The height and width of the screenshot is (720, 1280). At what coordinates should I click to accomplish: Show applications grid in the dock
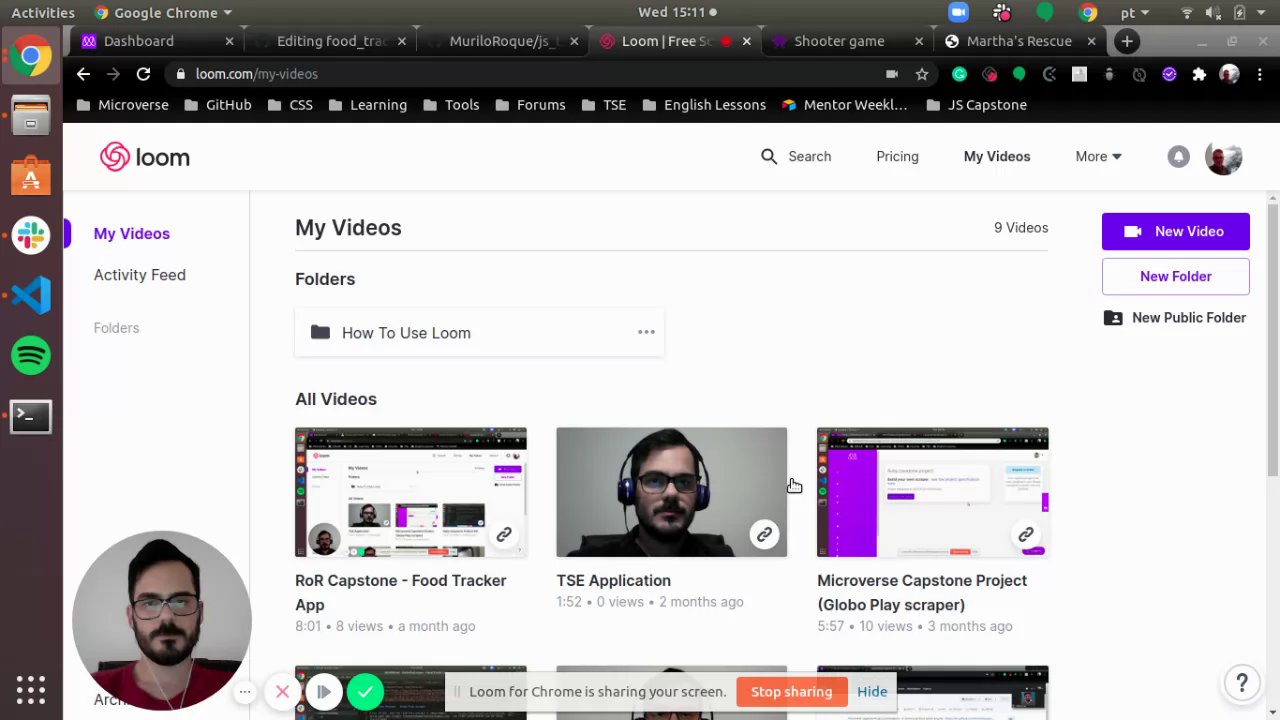point(31,690)
